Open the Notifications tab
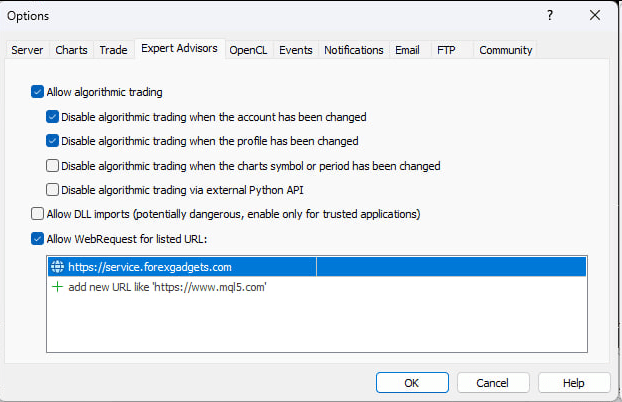This screenshot has width=622, height=402. tap(354, 50)
